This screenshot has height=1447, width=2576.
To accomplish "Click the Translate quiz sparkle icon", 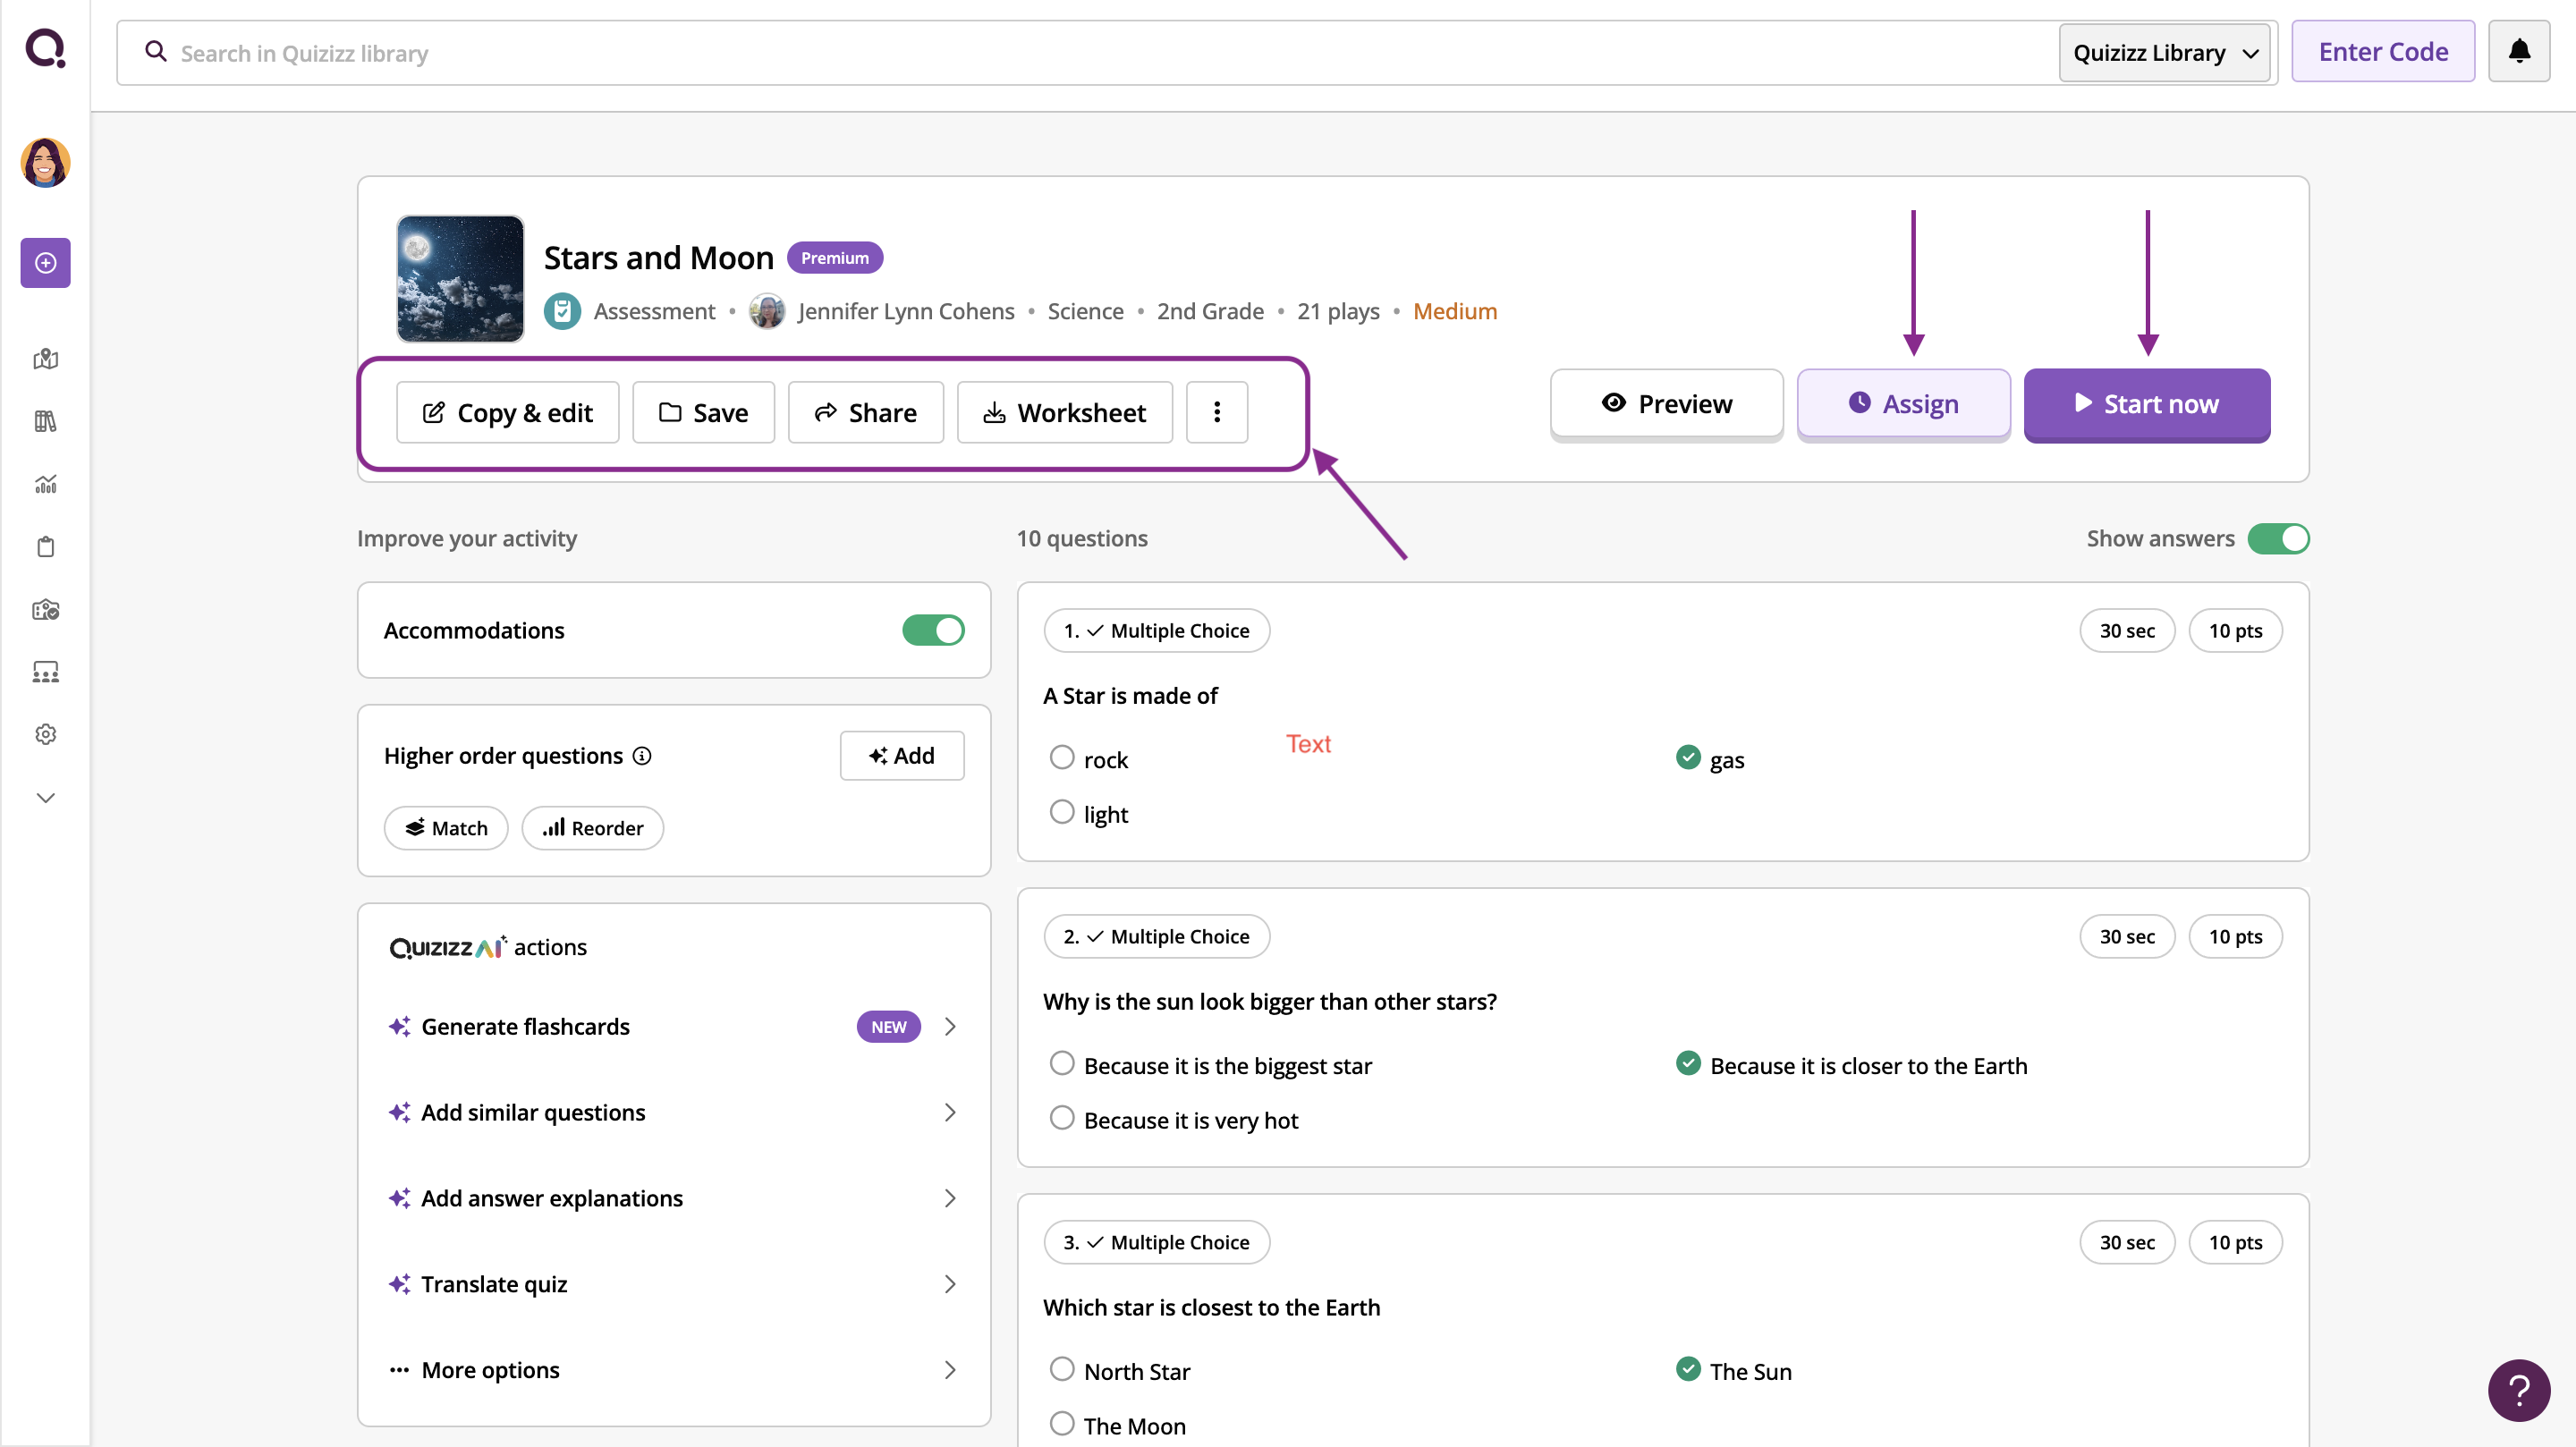I will point(400,1284).
